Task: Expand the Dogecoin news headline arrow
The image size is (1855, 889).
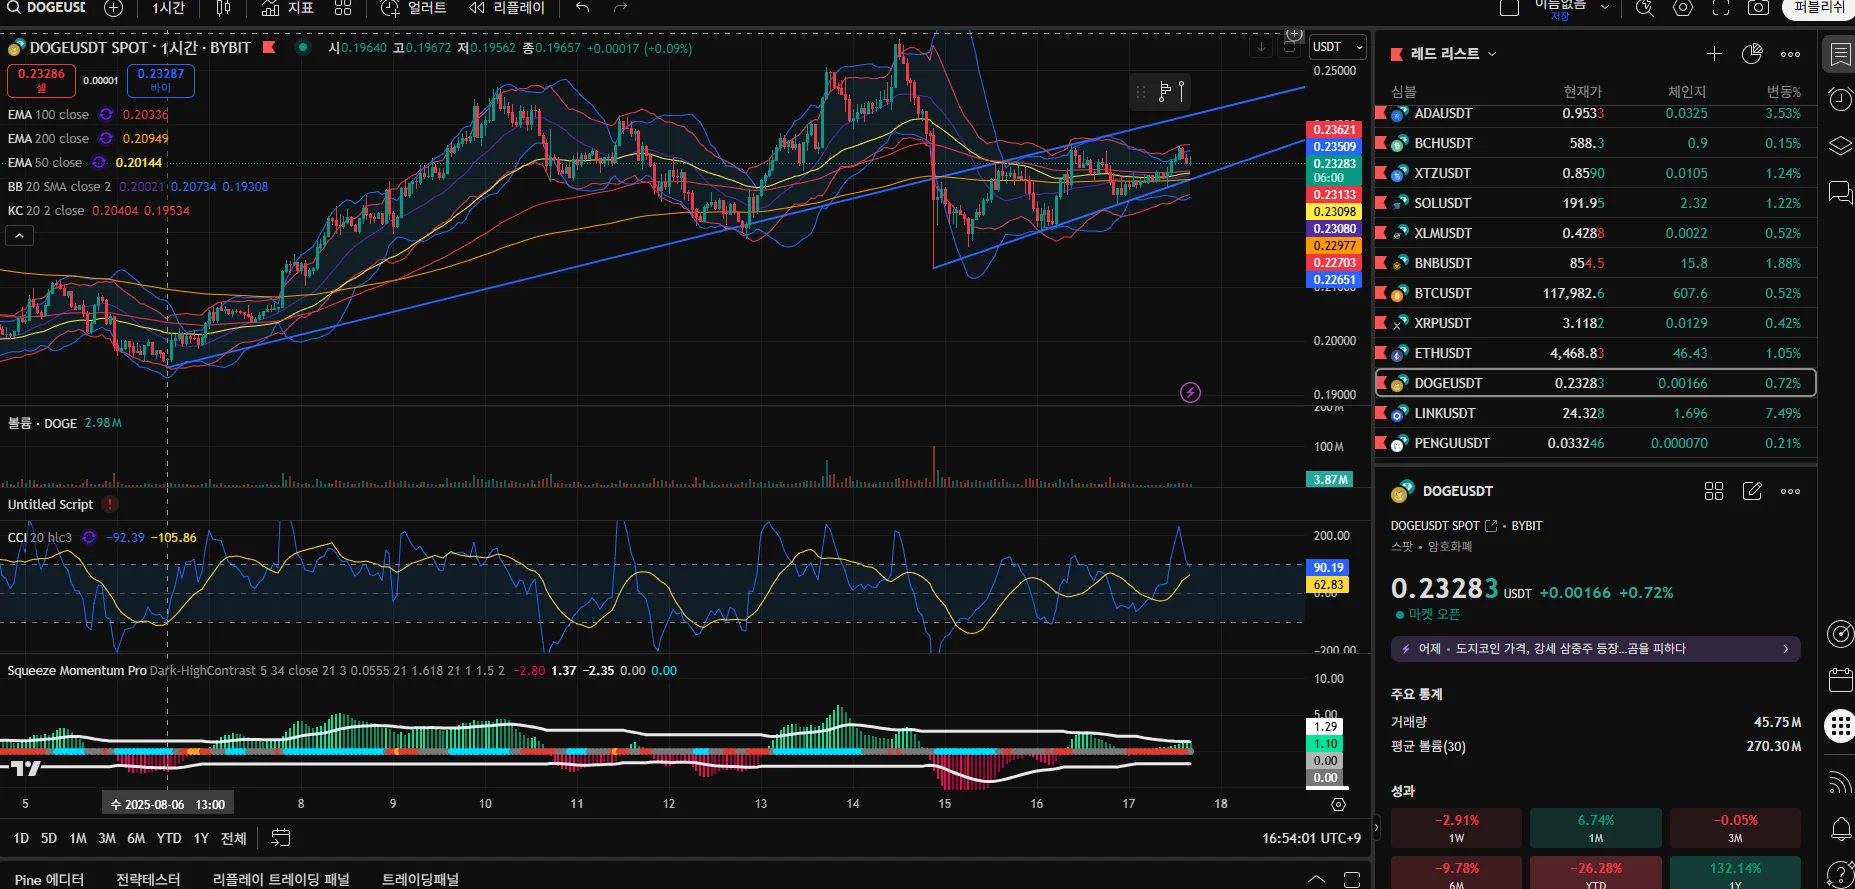Action: [1786, 649]
